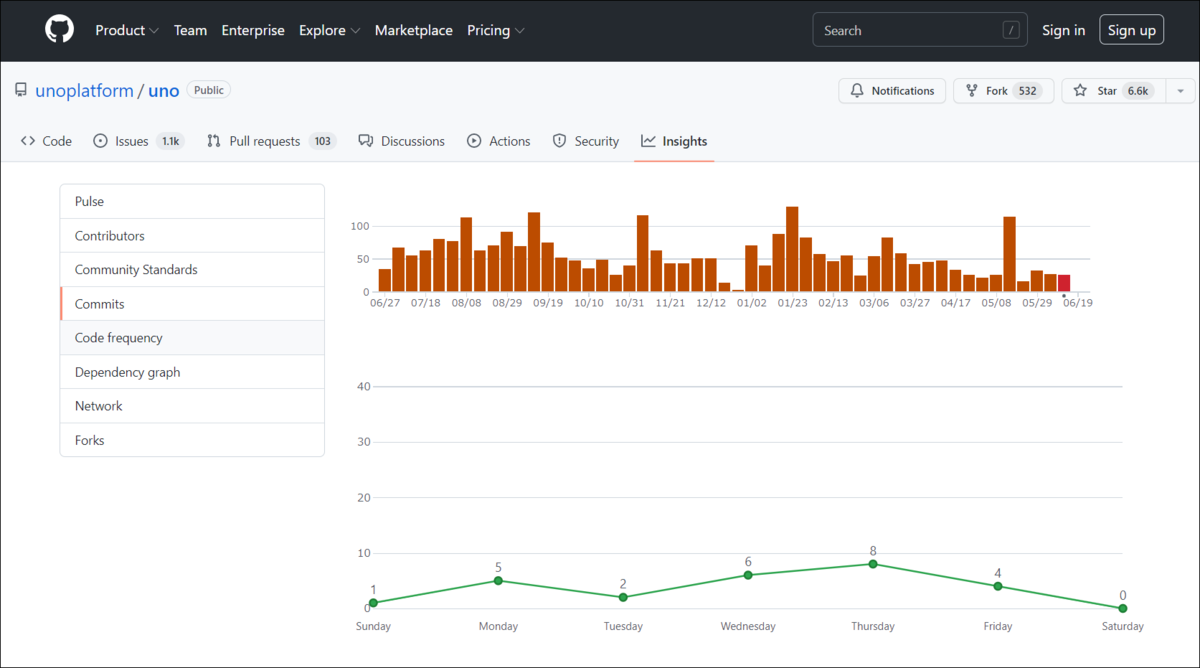Open the unoplatform owner link
This screenshot has height=668, width=1200.
[84, 90]
